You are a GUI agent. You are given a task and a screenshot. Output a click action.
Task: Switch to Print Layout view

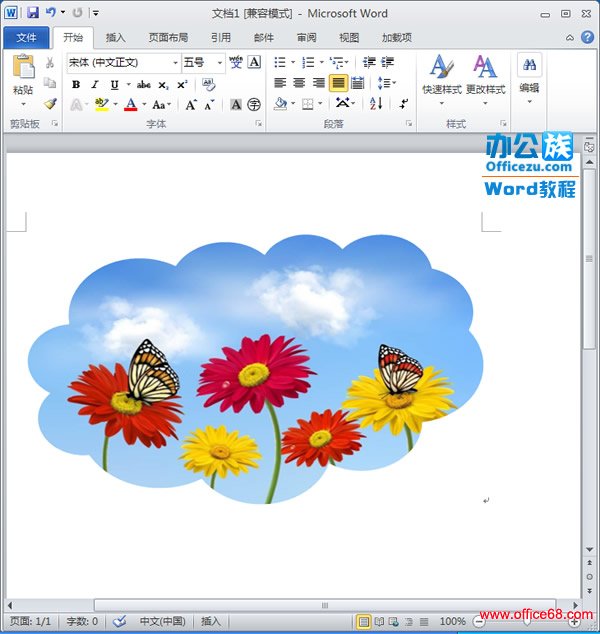pyautogui.click(x=363, y=621)
